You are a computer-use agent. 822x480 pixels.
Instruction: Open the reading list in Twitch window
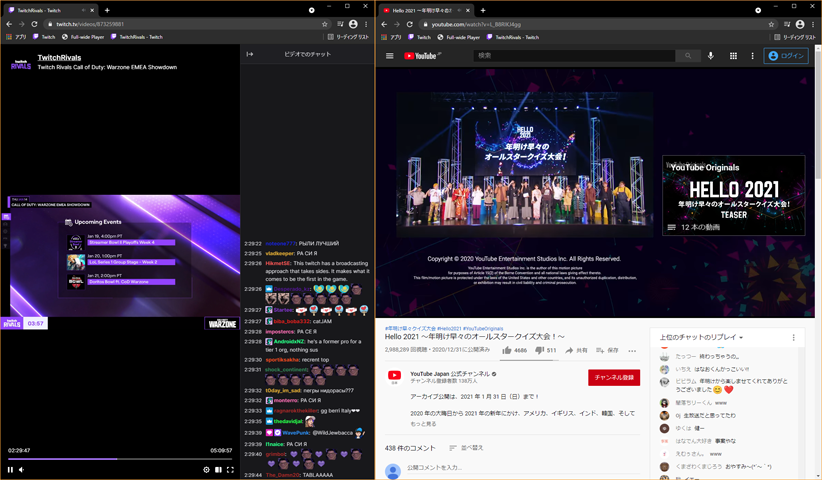tap(348, 37)
